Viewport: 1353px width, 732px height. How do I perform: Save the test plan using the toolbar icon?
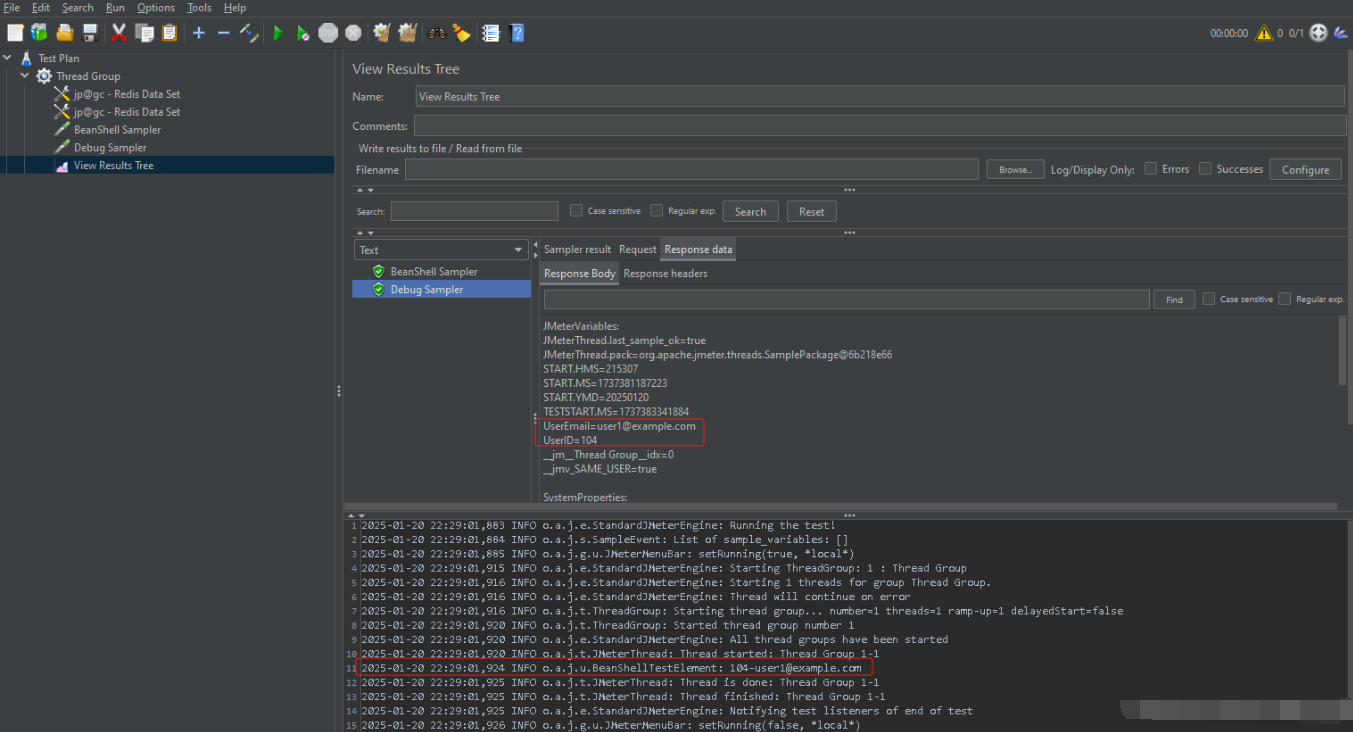[x=90, y=32]
